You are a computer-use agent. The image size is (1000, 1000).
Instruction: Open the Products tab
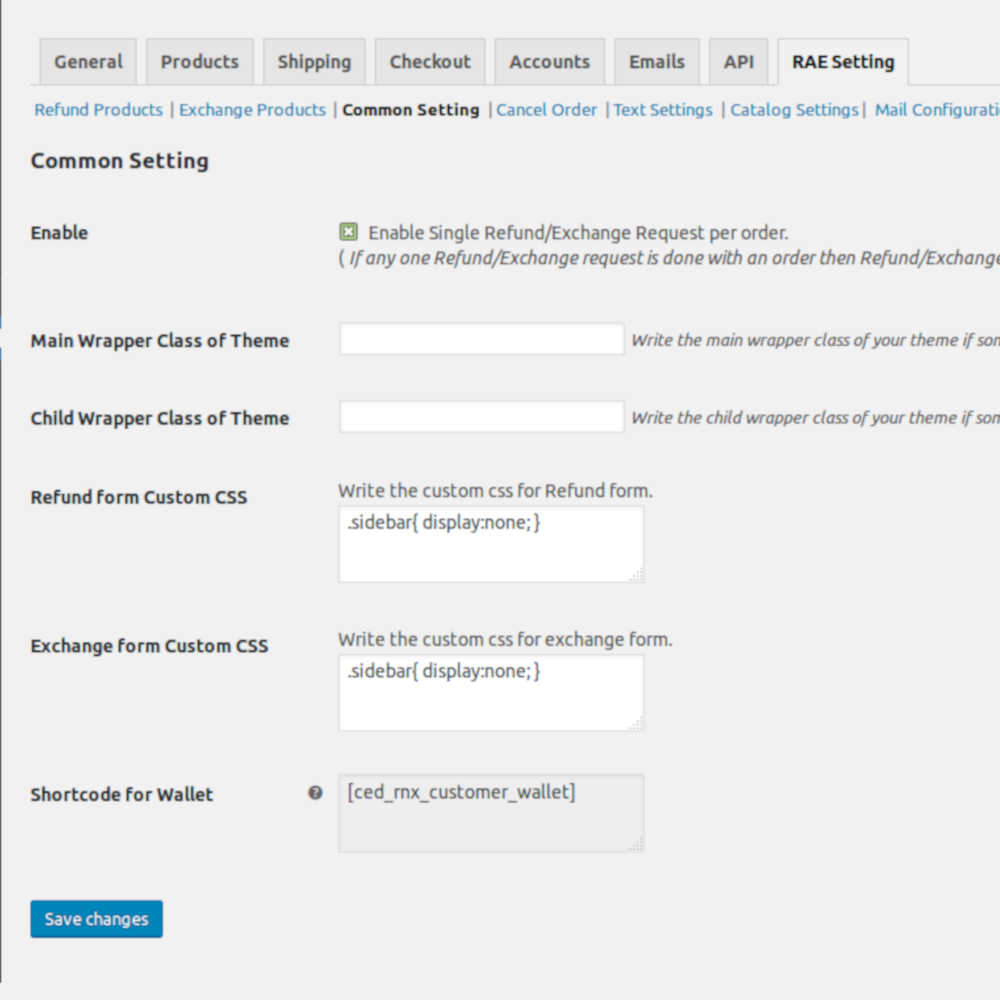click(199, 61)
